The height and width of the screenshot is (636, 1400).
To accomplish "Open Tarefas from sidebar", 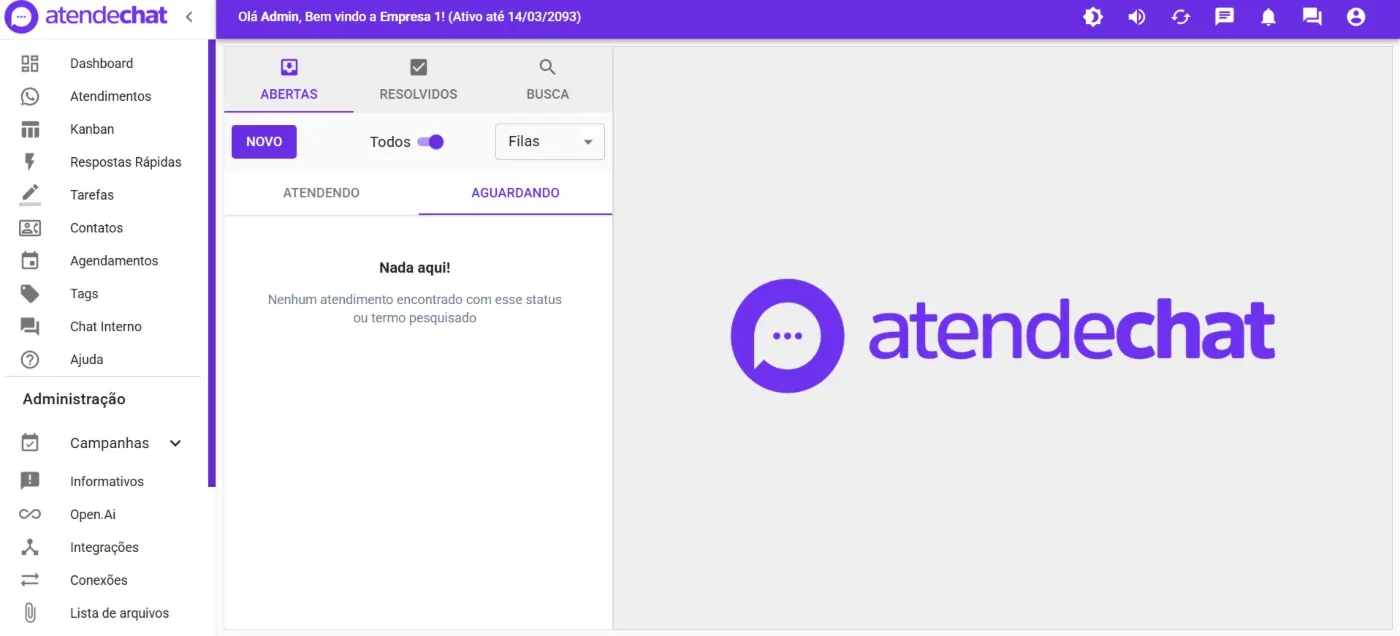I will [92, 195].
